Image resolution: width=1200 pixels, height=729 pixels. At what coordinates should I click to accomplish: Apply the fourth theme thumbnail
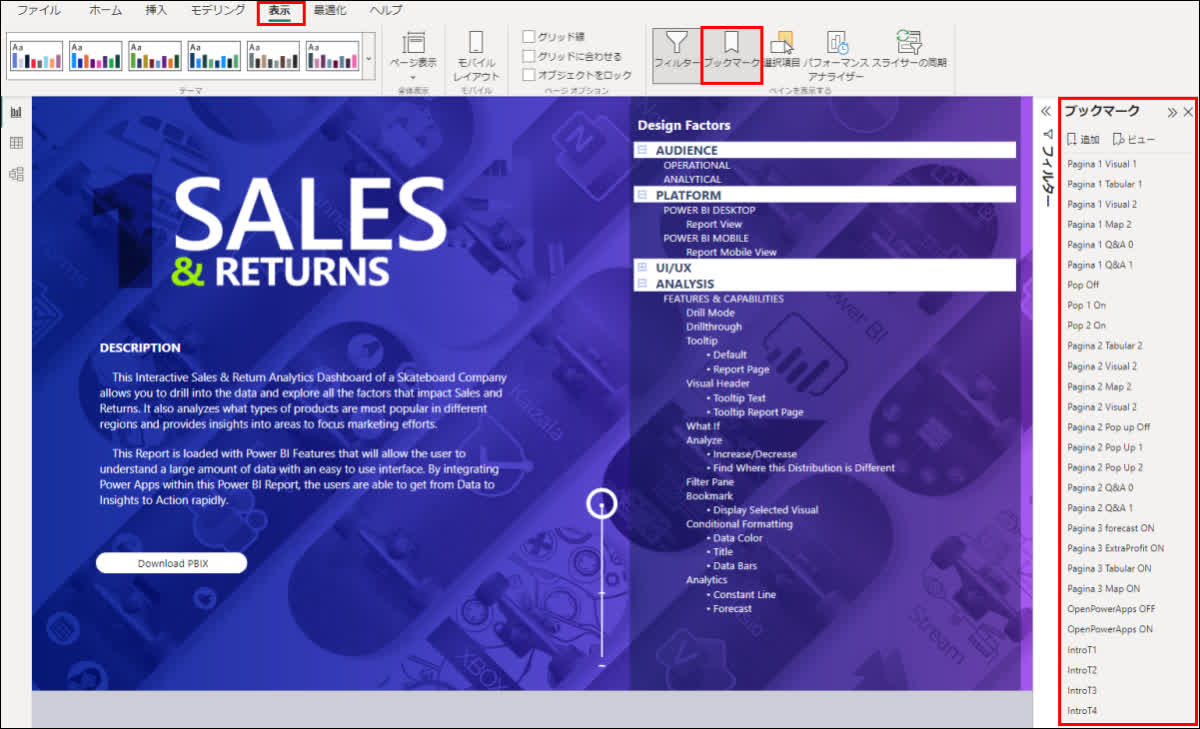(214, 56)
